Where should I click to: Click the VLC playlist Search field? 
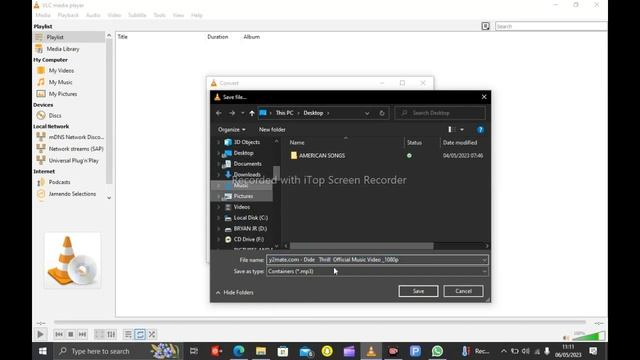(551, 26)
